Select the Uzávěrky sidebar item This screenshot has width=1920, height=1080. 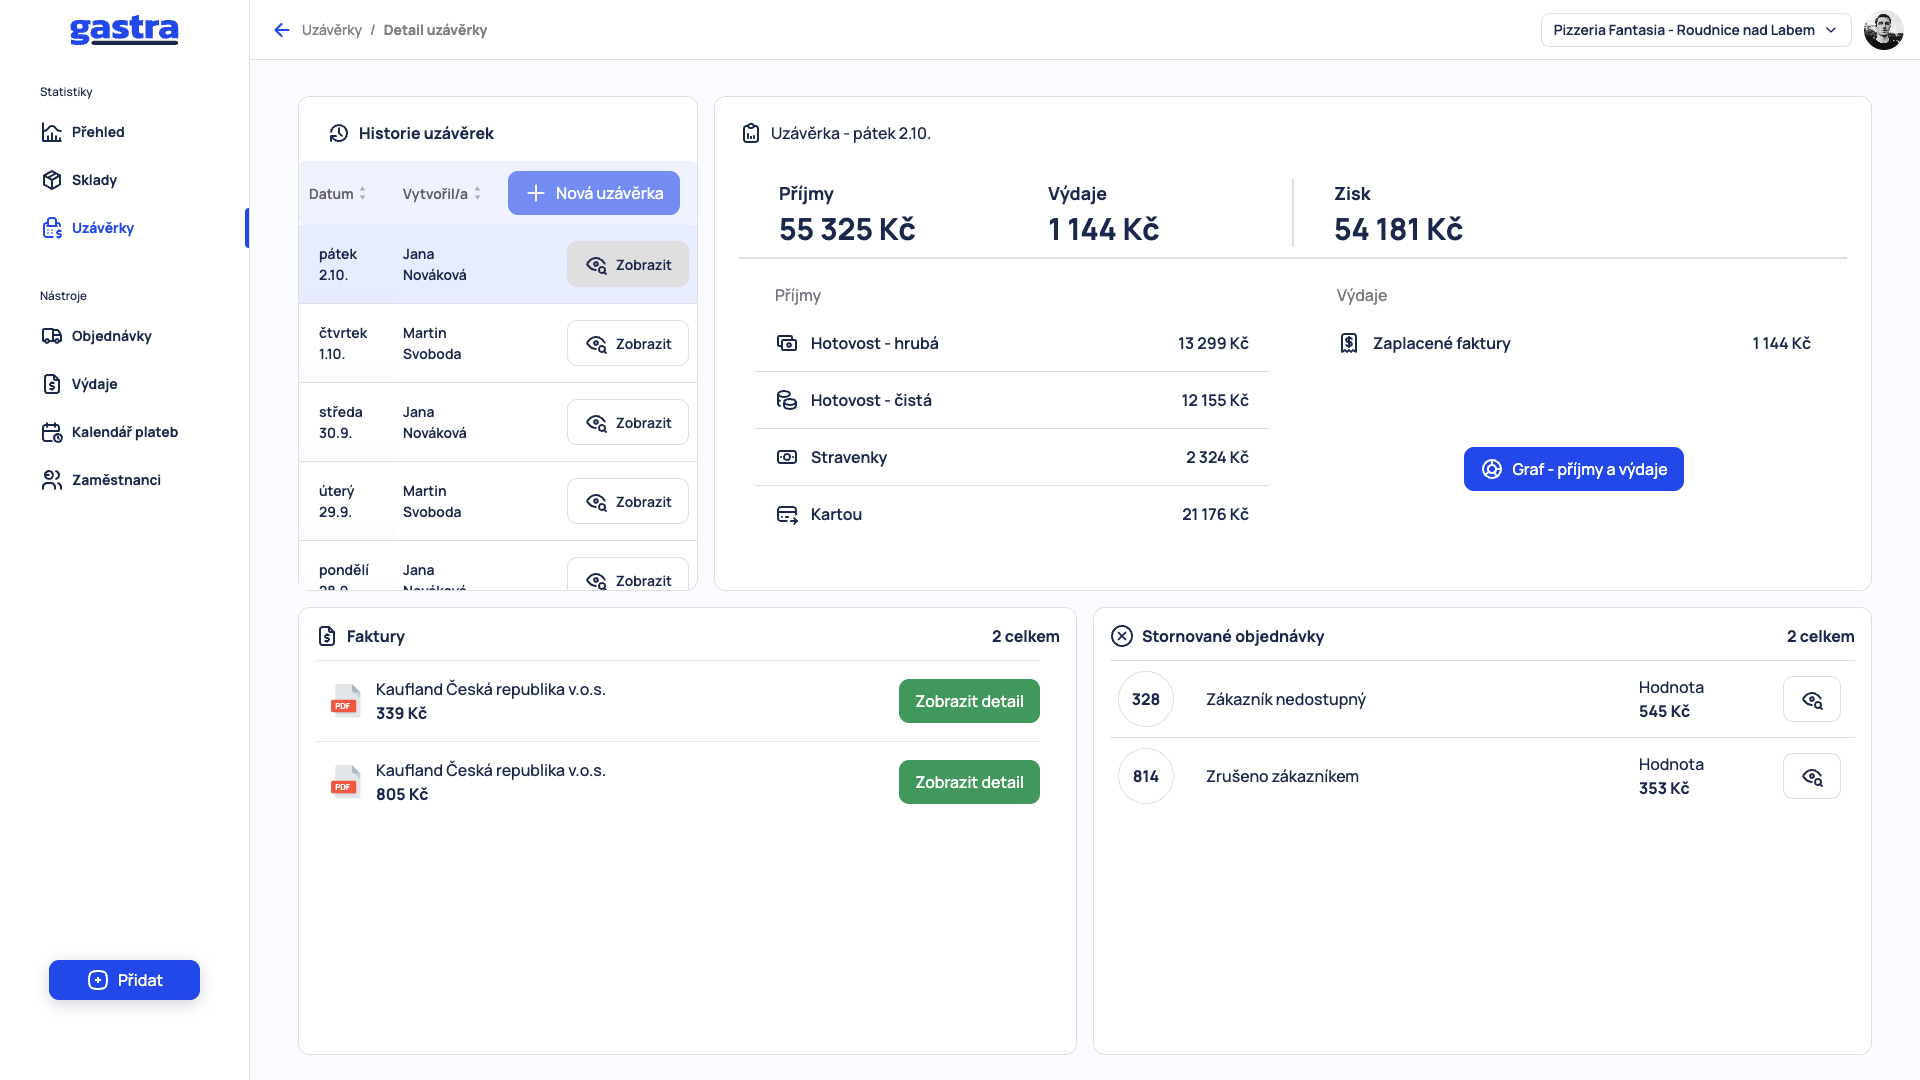[102, 228]
